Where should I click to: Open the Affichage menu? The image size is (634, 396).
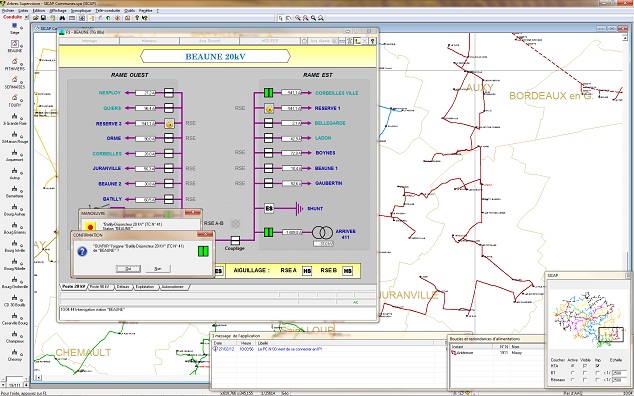point(58,11)
